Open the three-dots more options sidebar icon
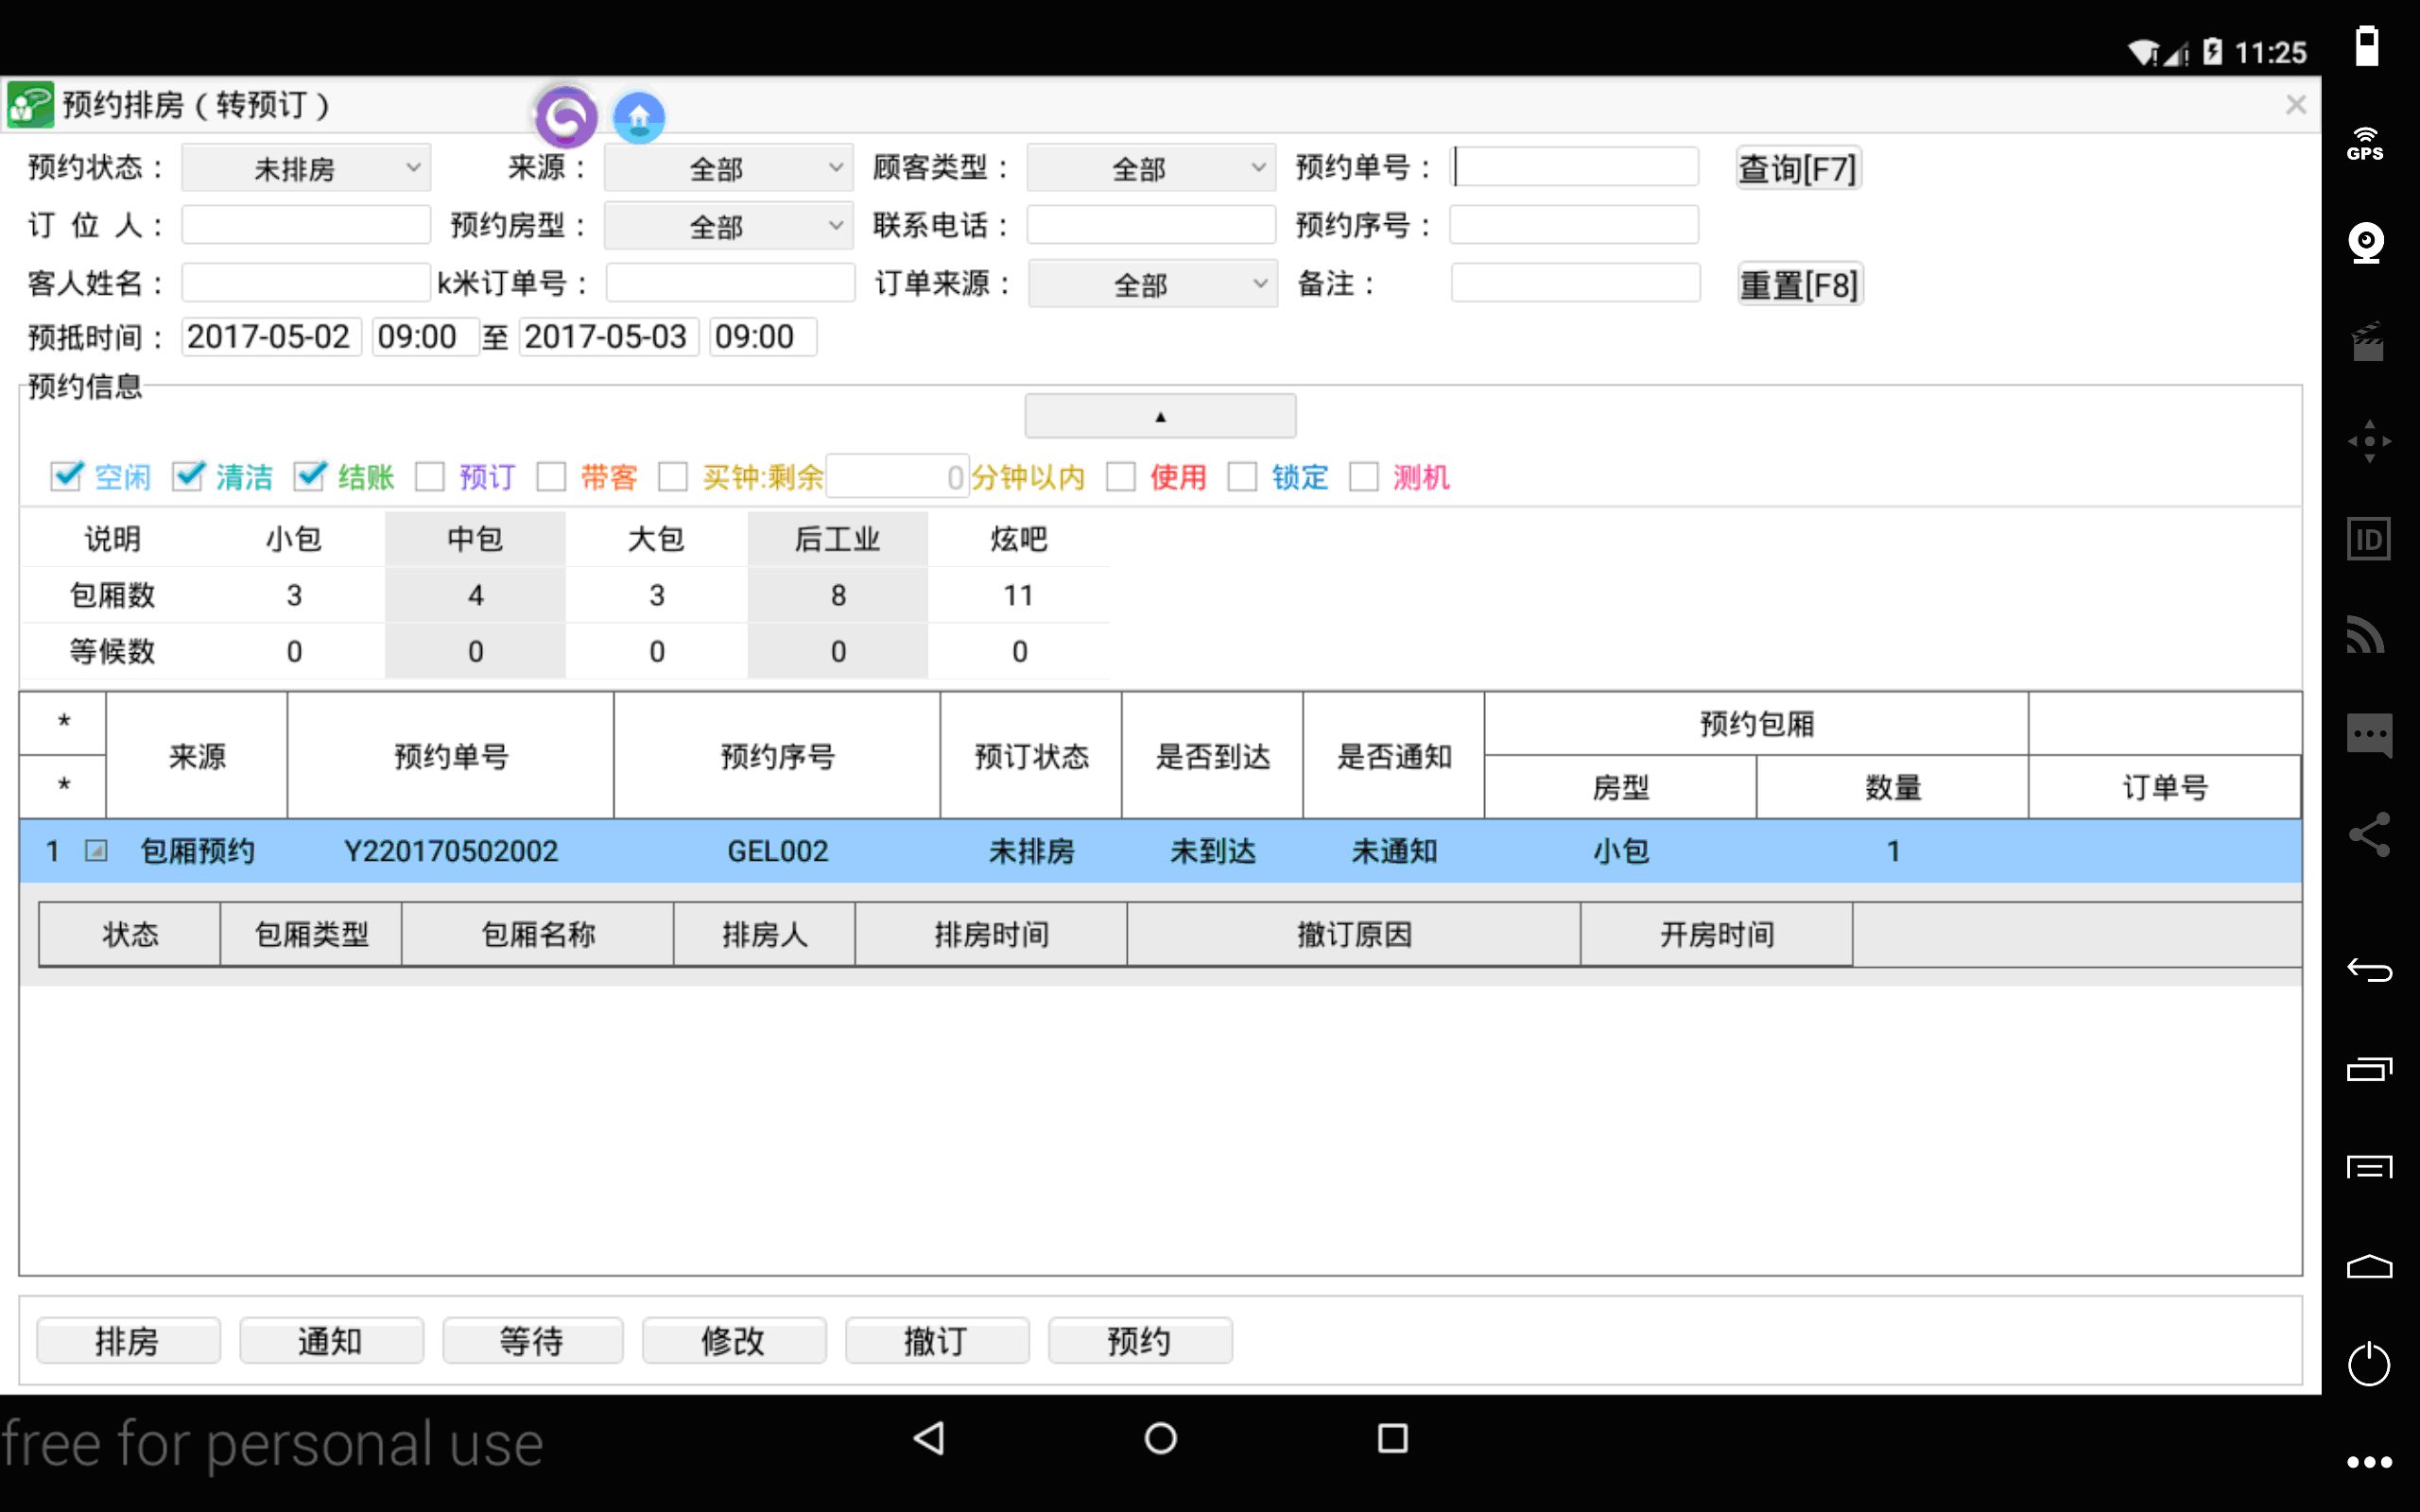This screenshot has height=1512, width=2420. pos(2369,1462)
